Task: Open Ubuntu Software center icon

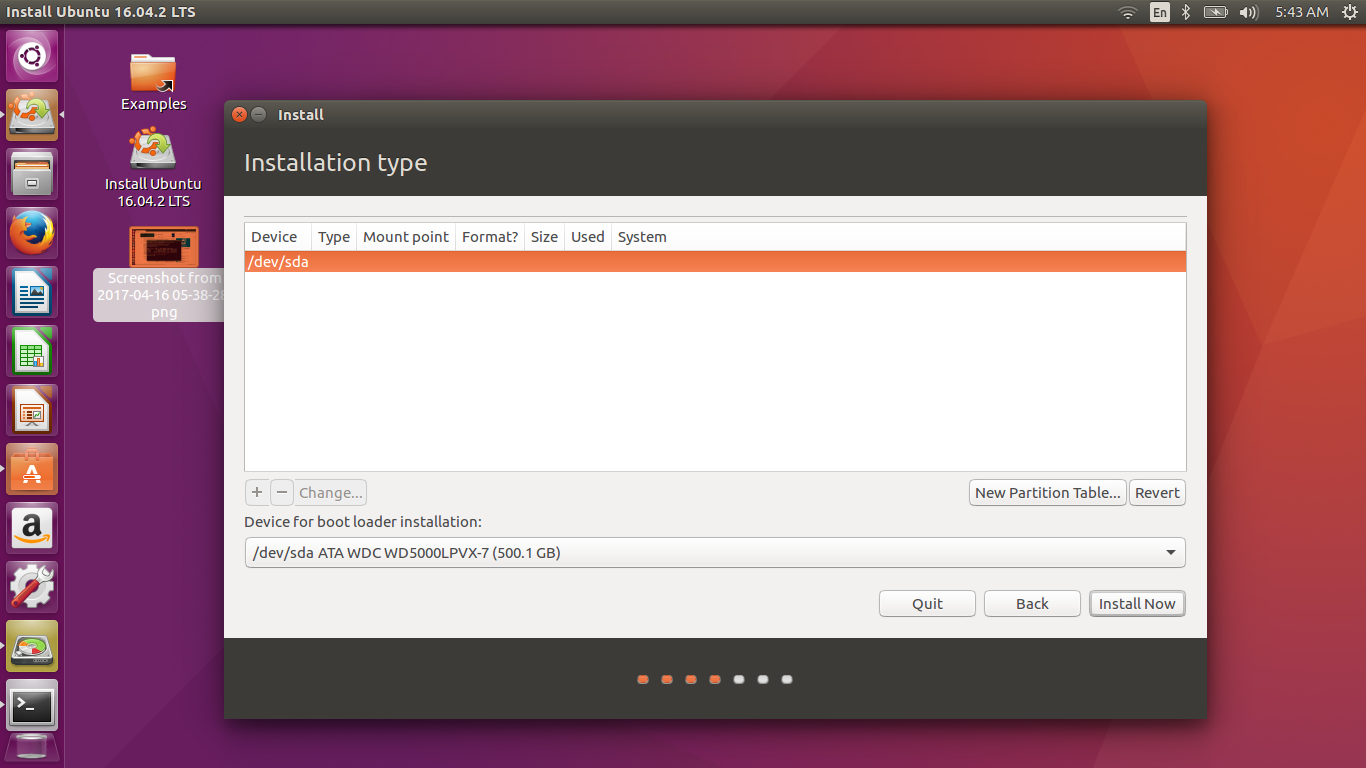Action: 32,469
